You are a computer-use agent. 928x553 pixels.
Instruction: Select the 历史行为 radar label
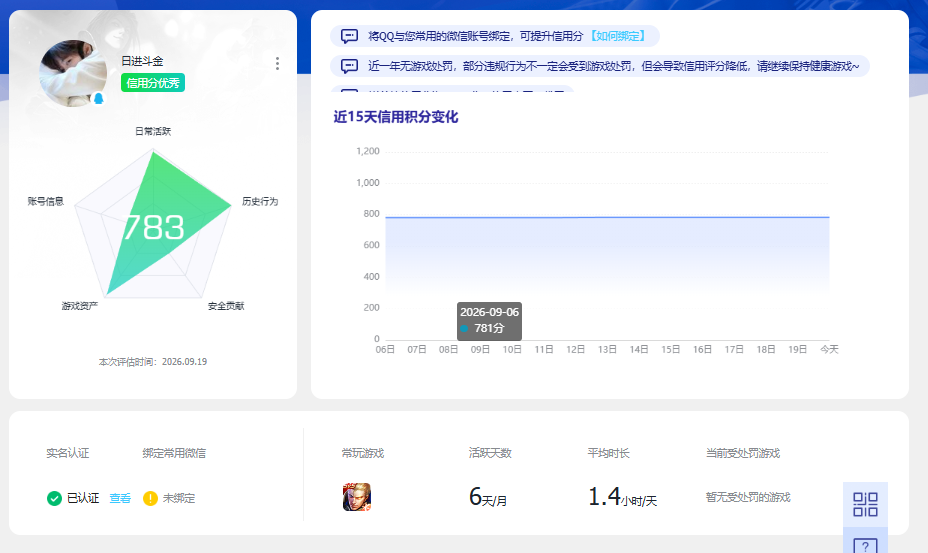(260, 201)
